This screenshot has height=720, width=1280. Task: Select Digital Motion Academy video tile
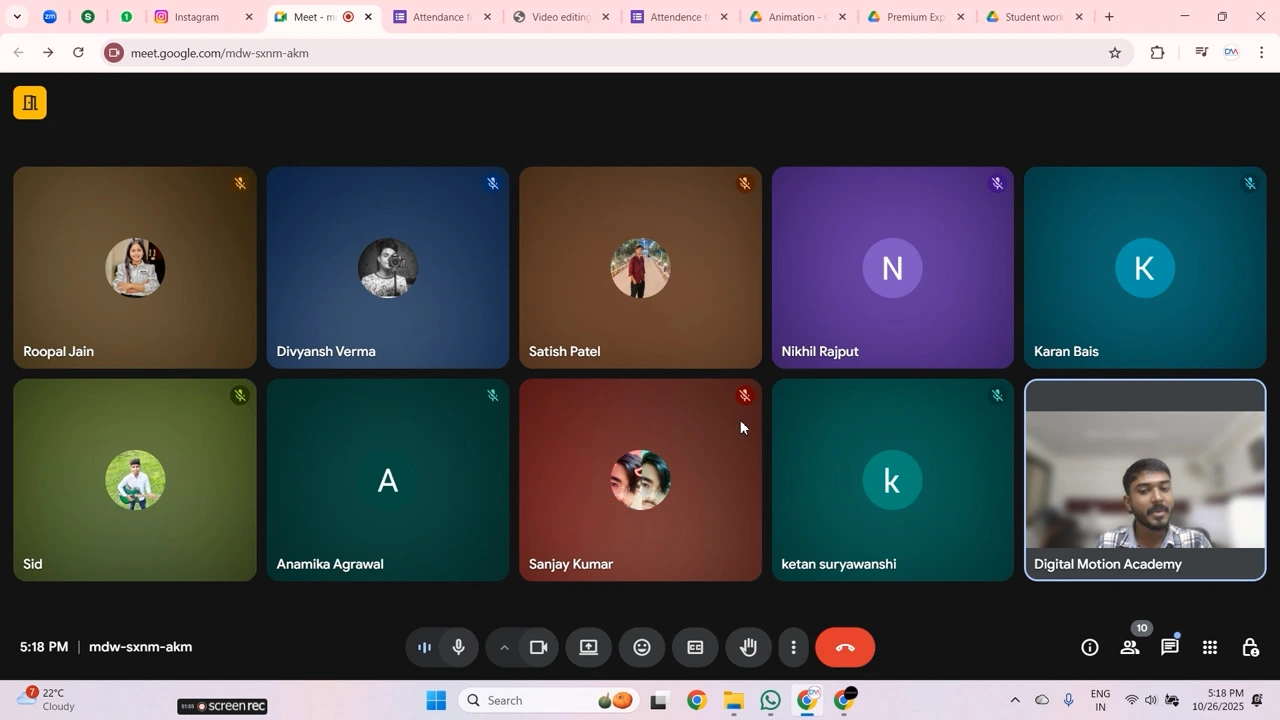pos(1145,480)
